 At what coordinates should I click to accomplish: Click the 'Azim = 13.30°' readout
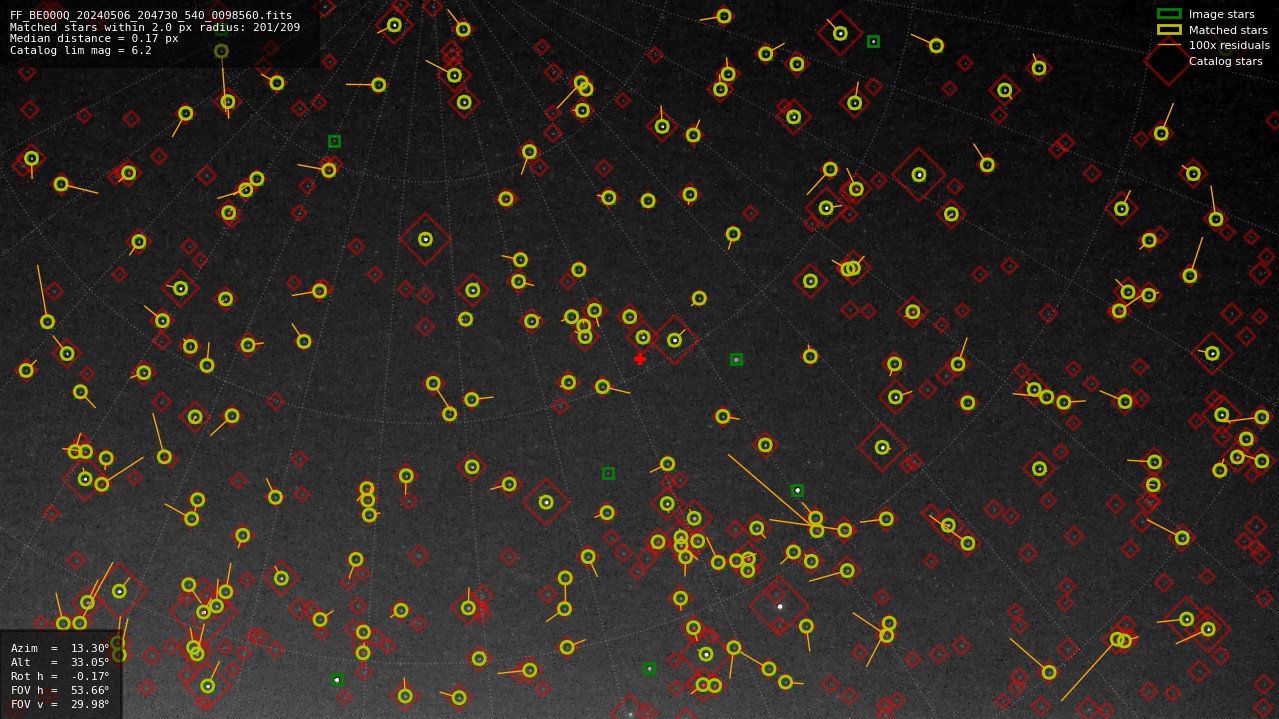point(60,648)
